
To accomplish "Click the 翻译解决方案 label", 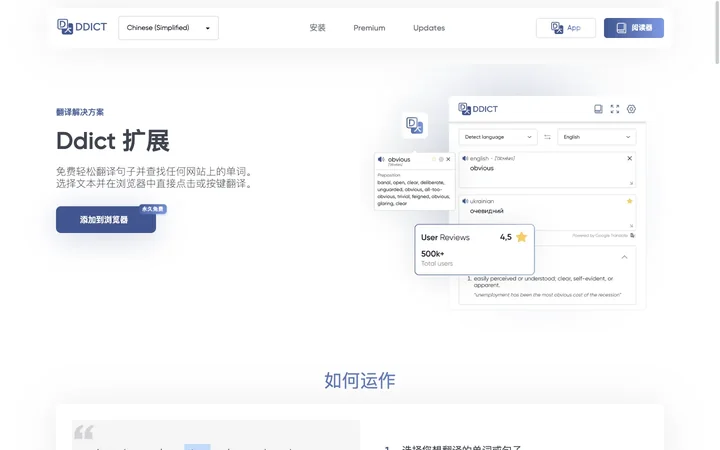I will 80,112.
